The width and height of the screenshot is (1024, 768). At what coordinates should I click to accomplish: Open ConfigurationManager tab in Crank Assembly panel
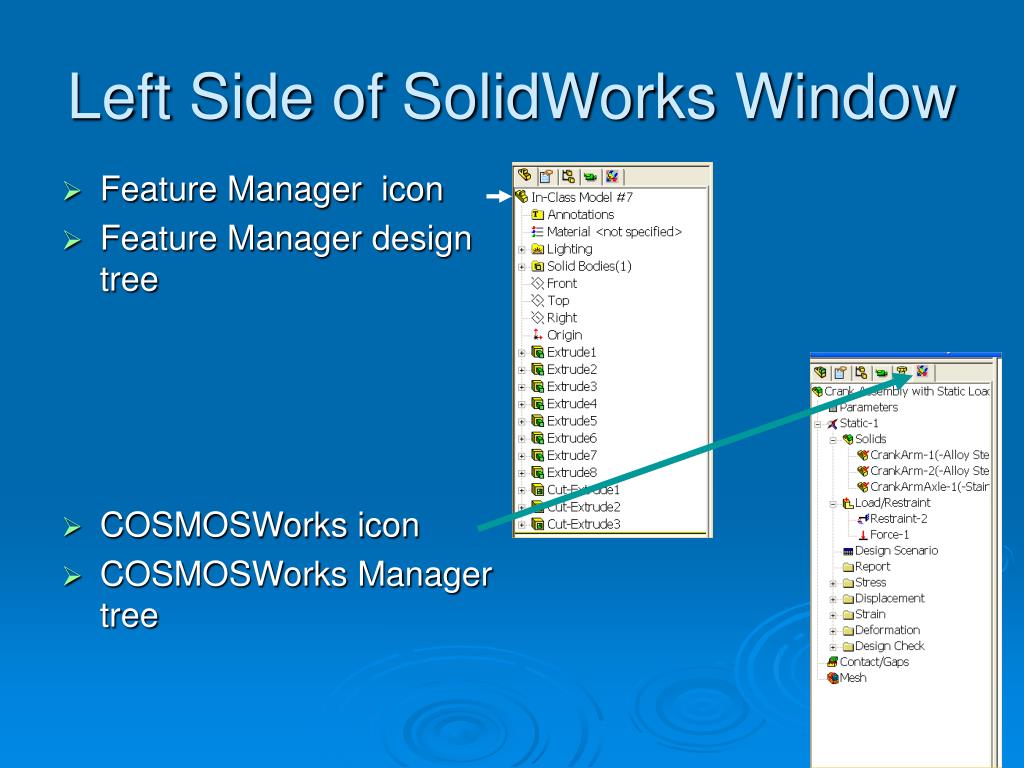pyautogui.click(x=861, y=372)
